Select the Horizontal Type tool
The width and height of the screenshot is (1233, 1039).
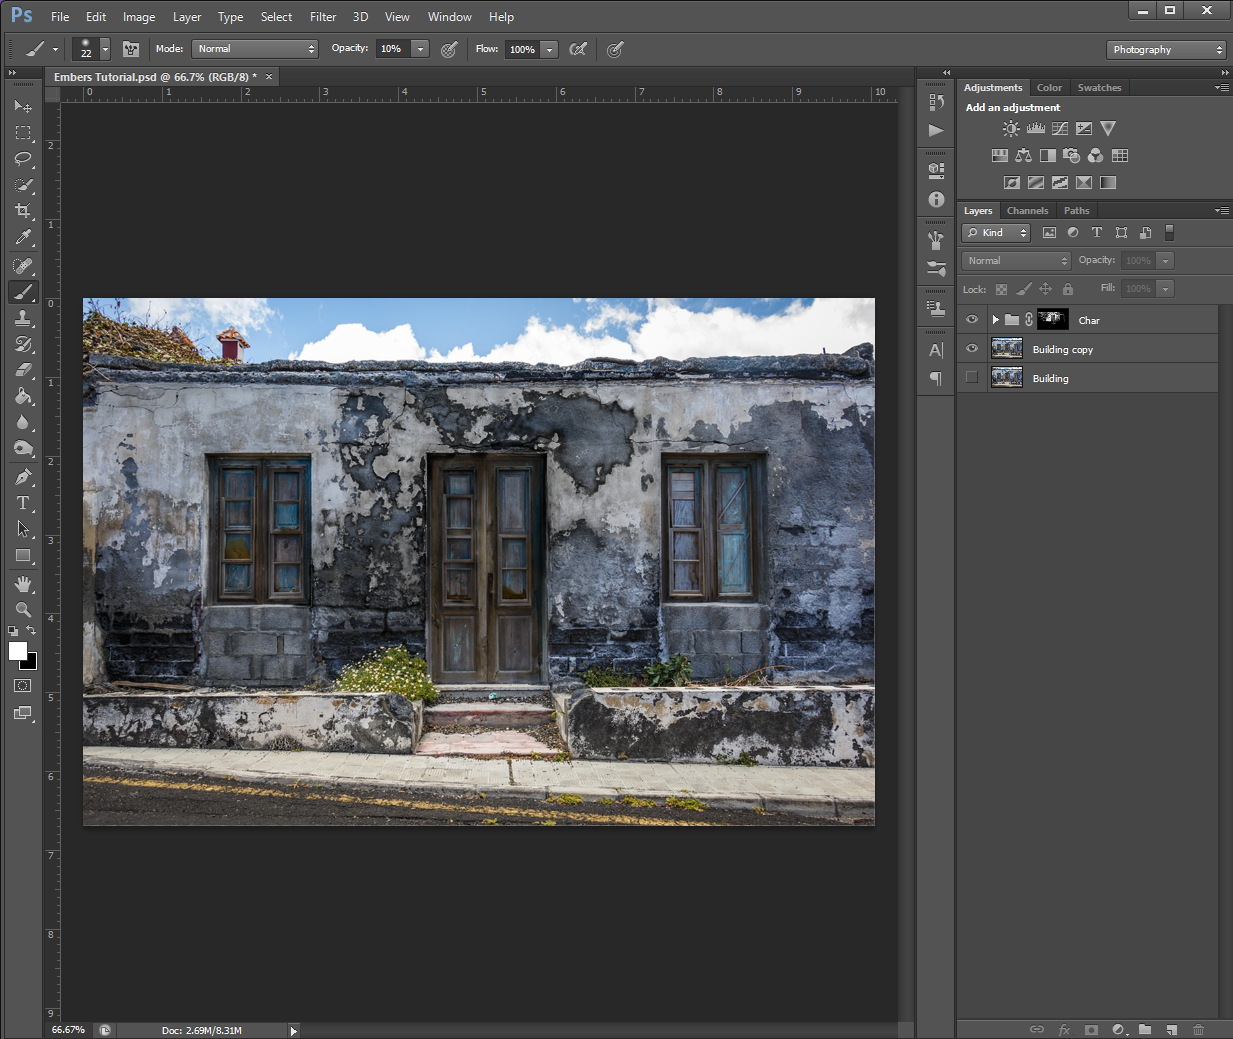click(23, 503)
